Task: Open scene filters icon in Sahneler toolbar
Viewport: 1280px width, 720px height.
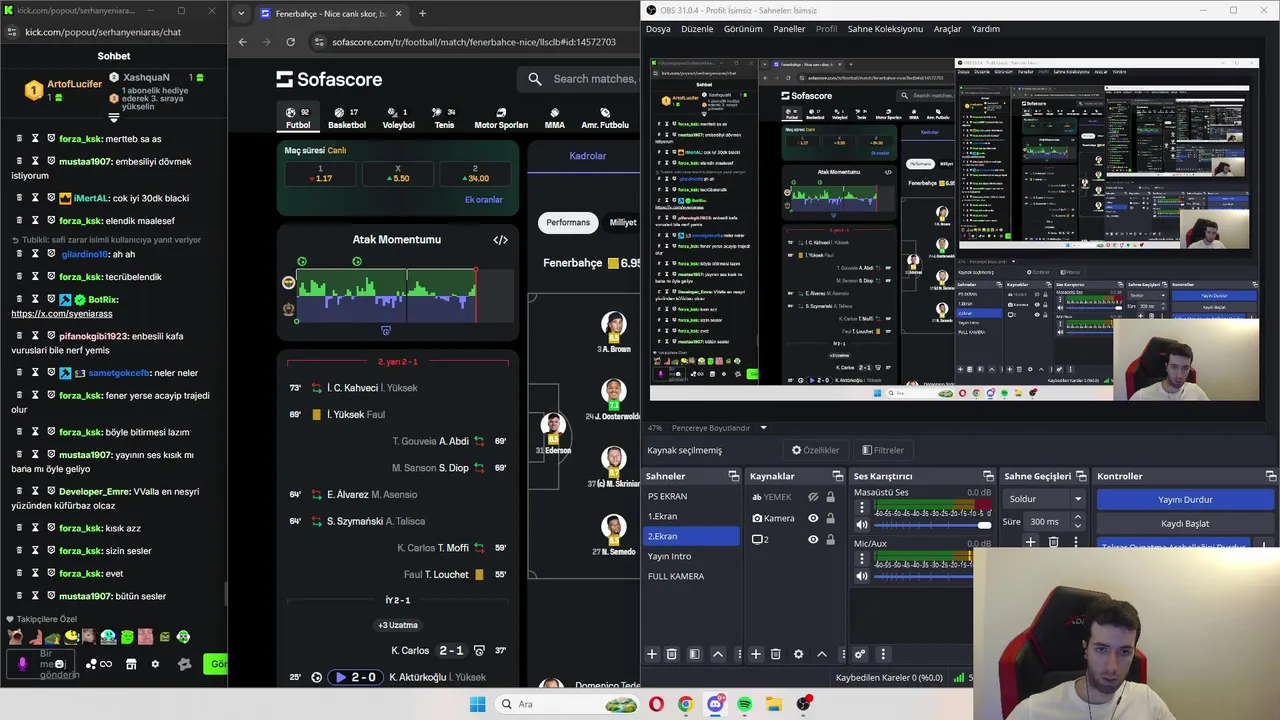Action: 695,654
